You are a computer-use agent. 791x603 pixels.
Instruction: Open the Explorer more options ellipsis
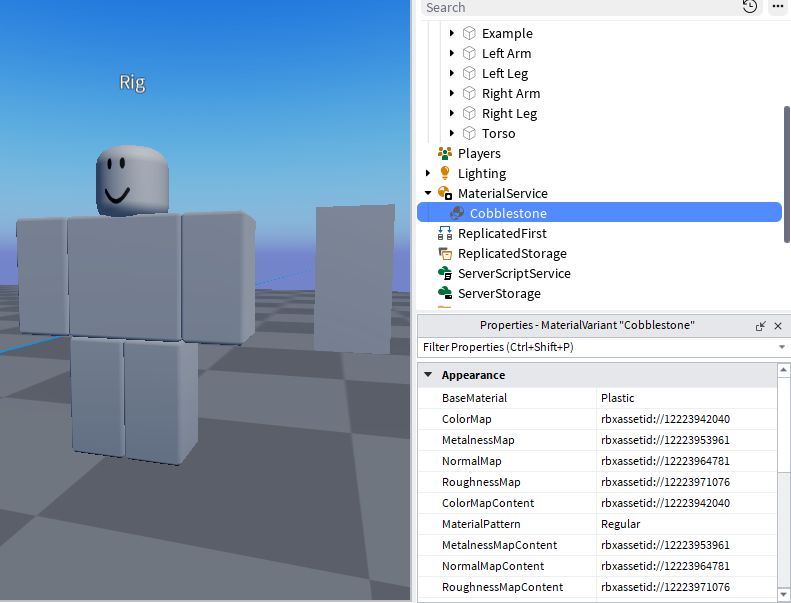click(x=778, y=7)
